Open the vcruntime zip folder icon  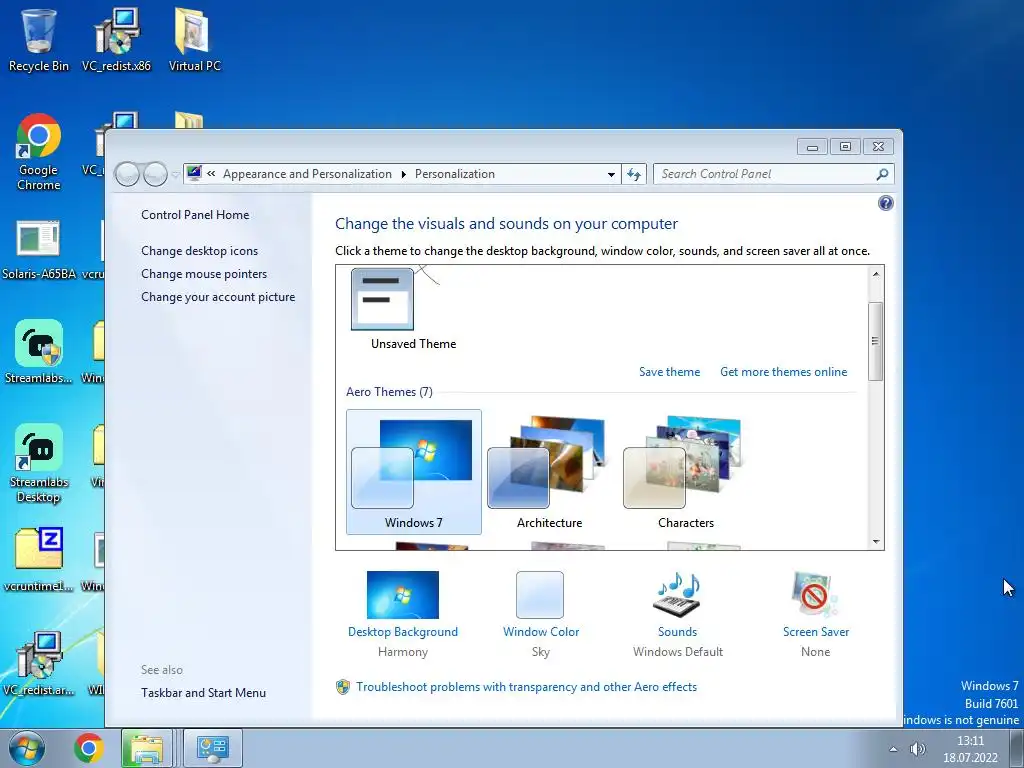[x=39, y=559]
